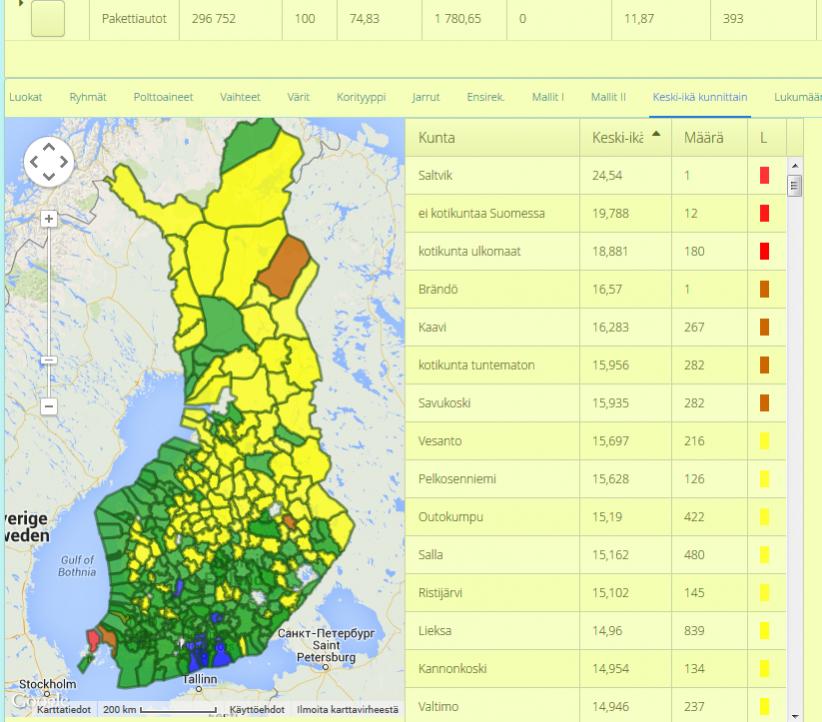
Task: Click the map zoom slider handle
Action: (x=49, y=360)
